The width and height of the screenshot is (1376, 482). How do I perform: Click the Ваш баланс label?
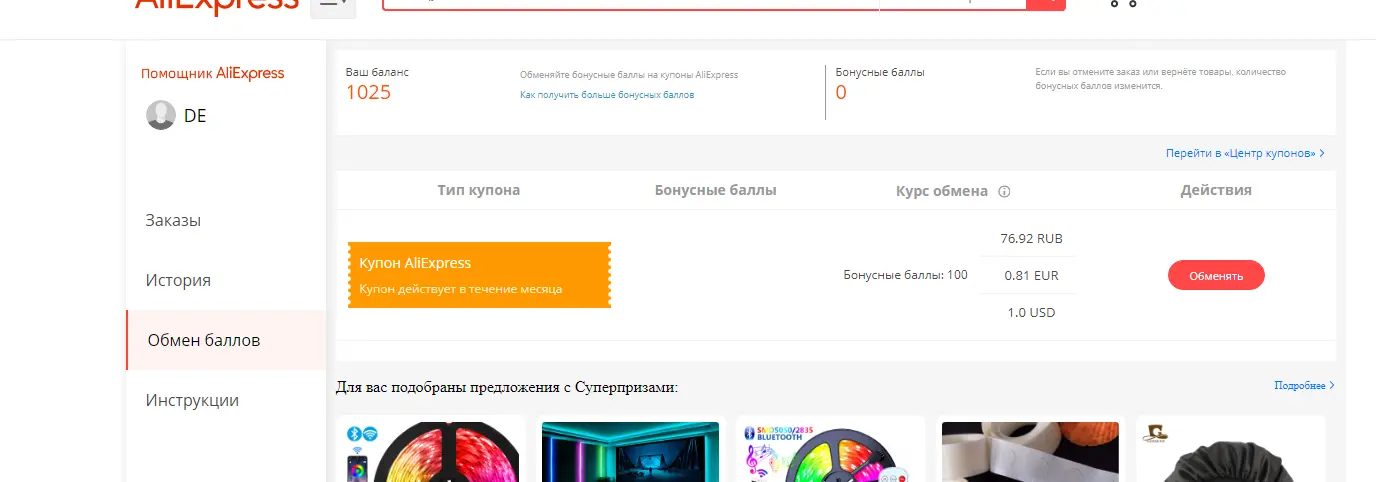pyautogui.click(x=377, y=73)
